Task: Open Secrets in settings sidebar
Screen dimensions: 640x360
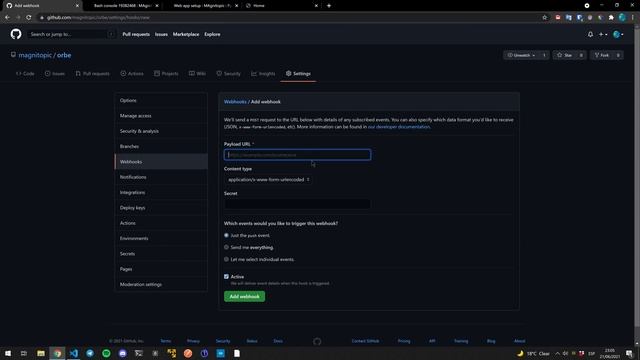Action: 161,254
